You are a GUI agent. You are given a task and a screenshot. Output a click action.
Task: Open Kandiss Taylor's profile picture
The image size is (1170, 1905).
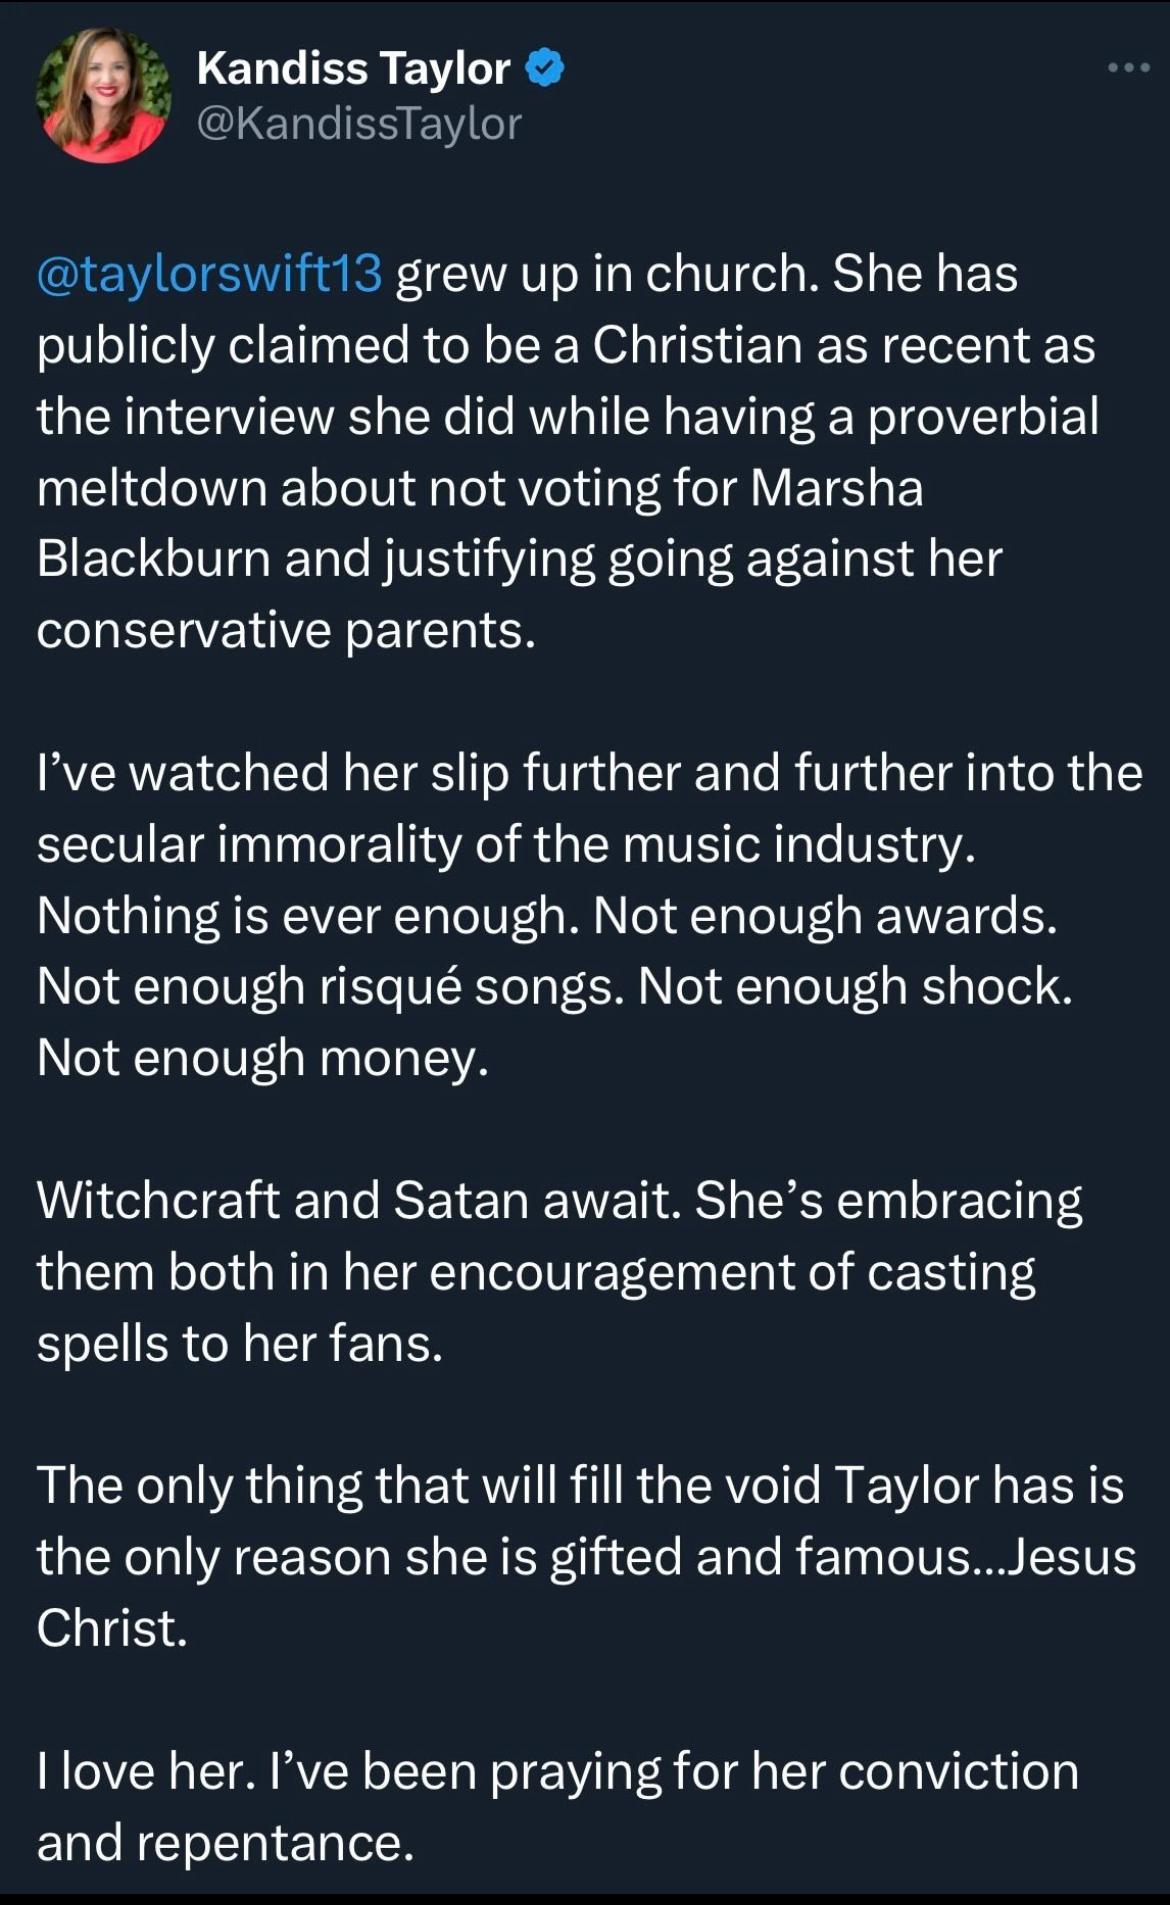[104, 96]
